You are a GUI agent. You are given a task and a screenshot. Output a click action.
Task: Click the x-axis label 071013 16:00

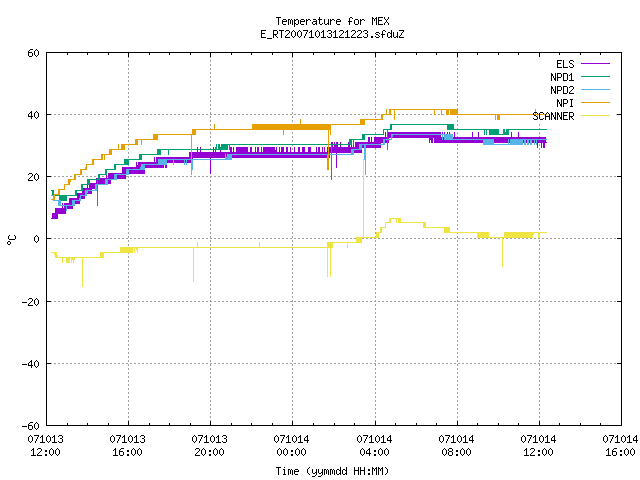(x=127, y=446)
